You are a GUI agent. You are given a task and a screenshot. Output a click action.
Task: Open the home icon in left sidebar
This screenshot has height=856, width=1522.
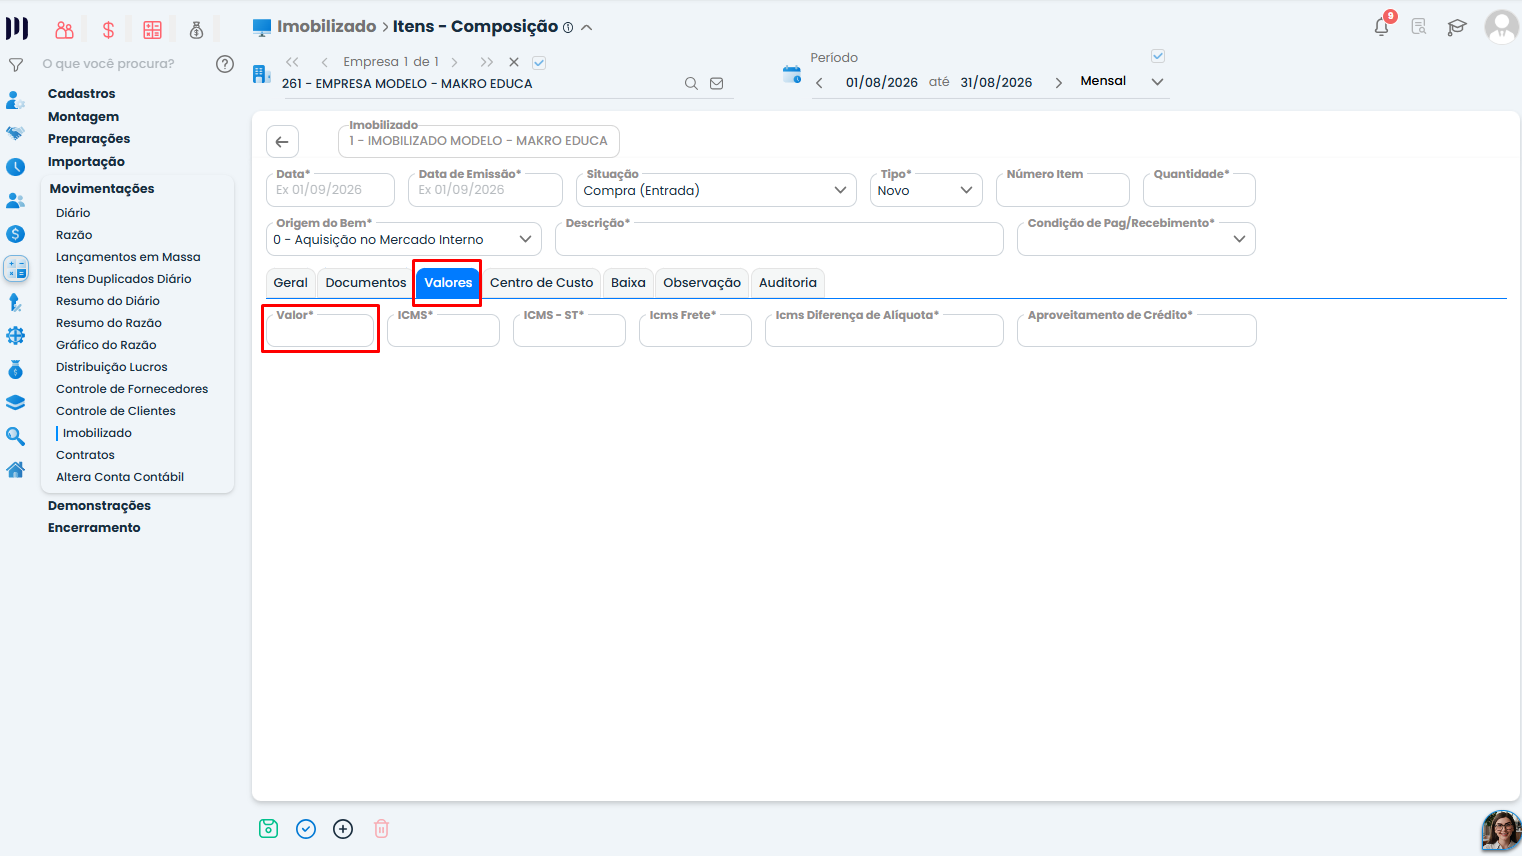point(16,469)
